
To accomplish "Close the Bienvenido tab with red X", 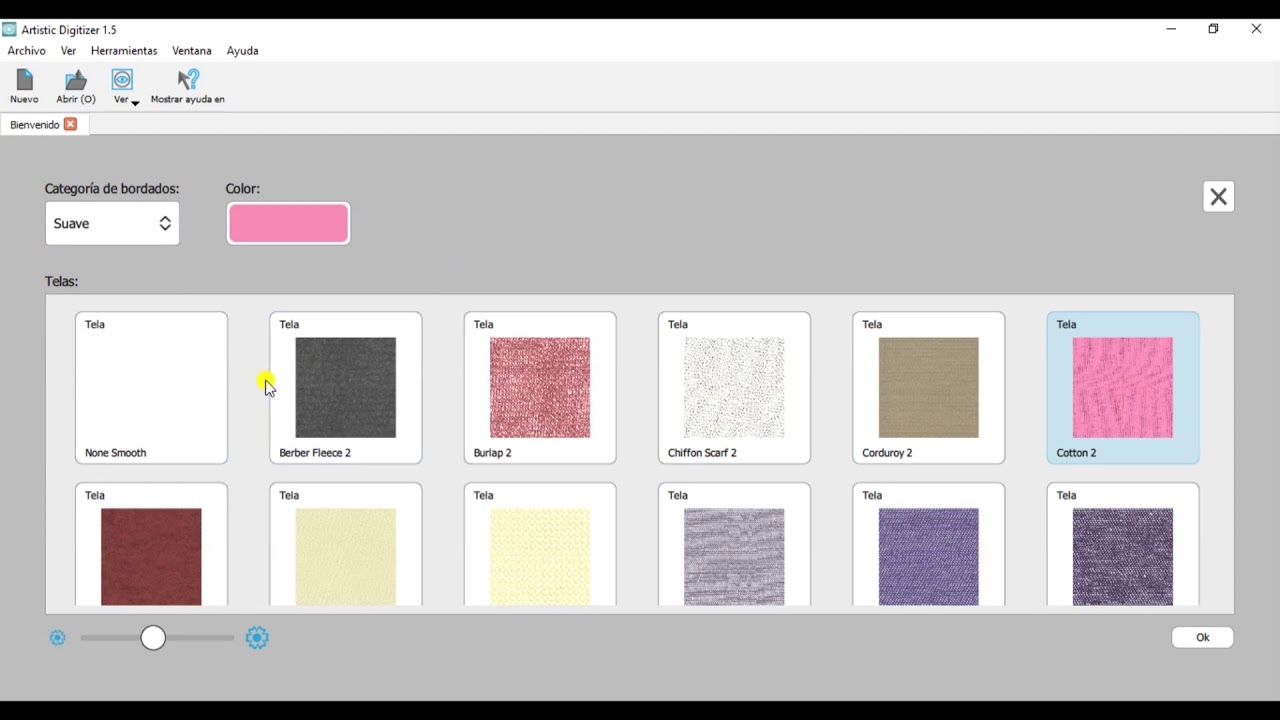I will pos(70,124).
